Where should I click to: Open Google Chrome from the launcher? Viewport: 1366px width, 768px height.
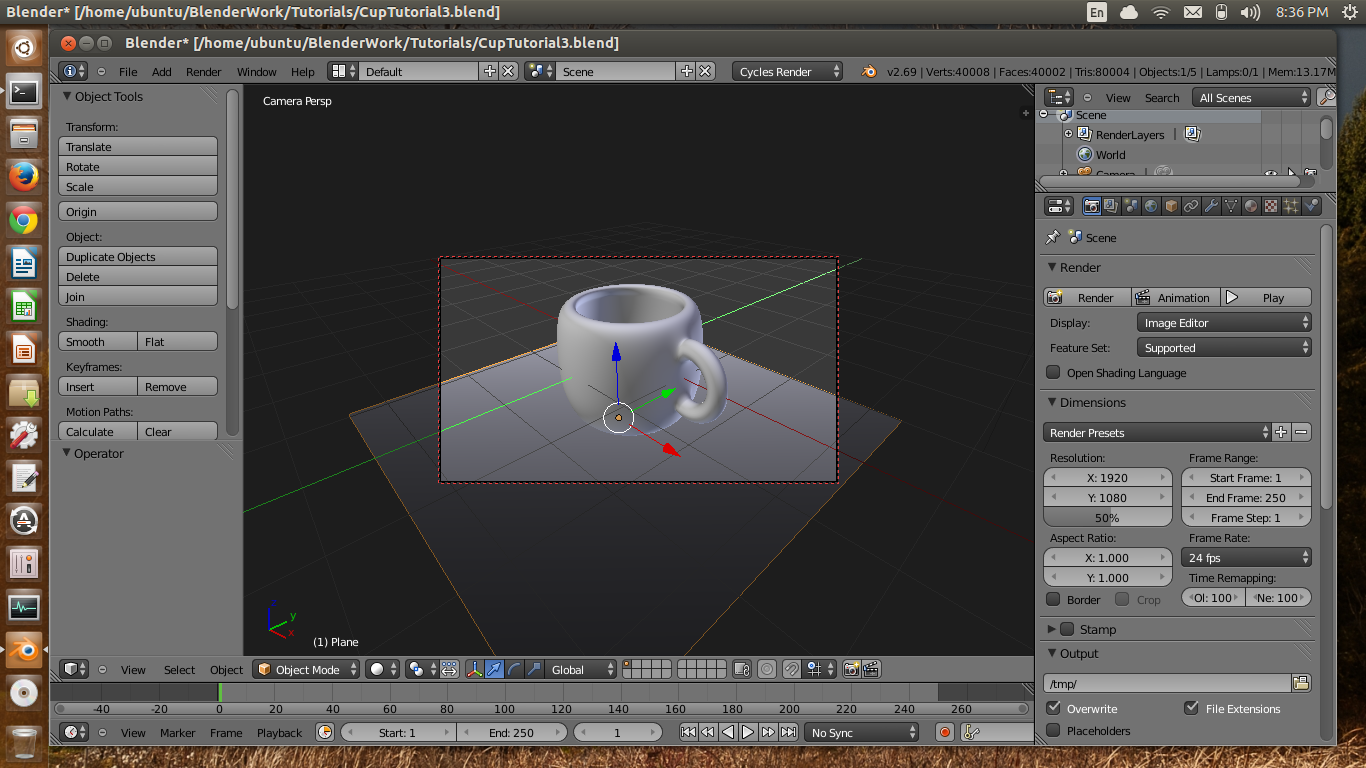pos(24,220)
